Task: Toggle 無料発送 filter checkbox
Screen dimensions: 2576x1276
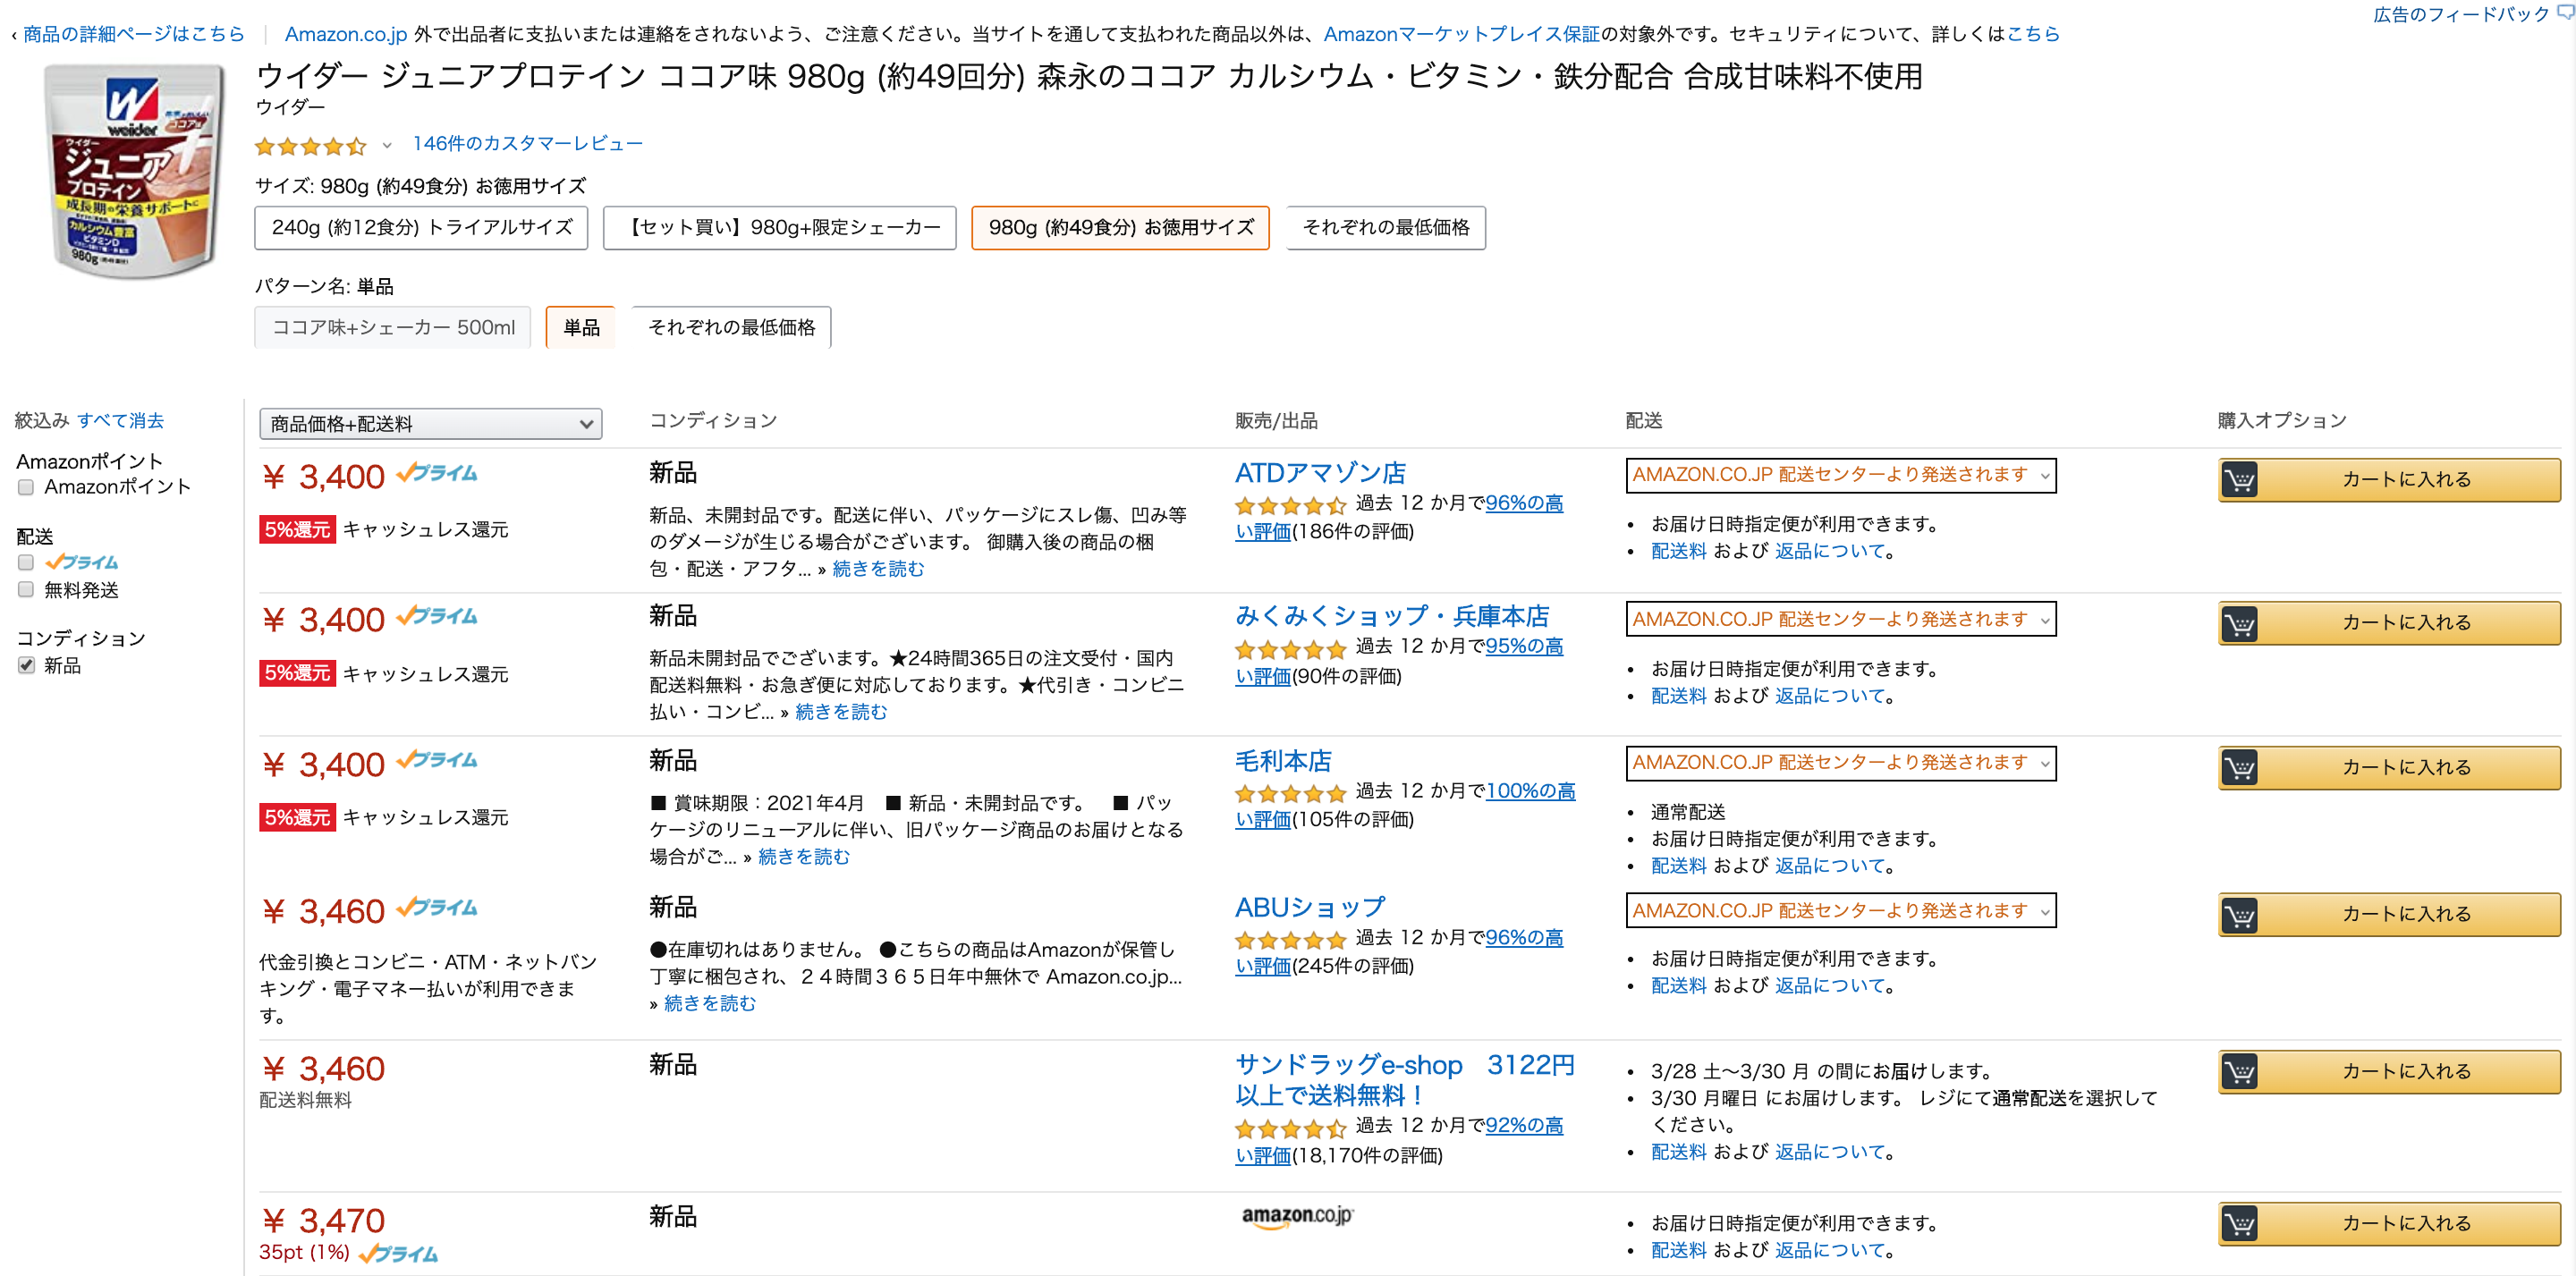Action: pyautogui.click(x=26, y=590)
